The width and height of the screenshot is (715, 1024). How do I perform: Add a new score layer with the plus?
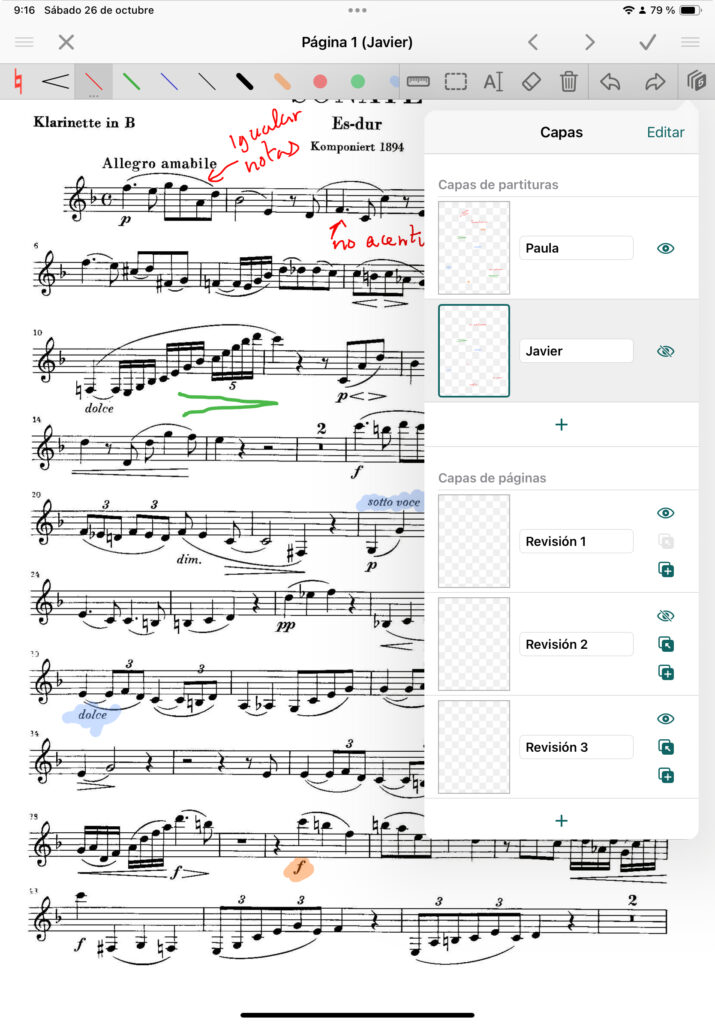[561, 424]
